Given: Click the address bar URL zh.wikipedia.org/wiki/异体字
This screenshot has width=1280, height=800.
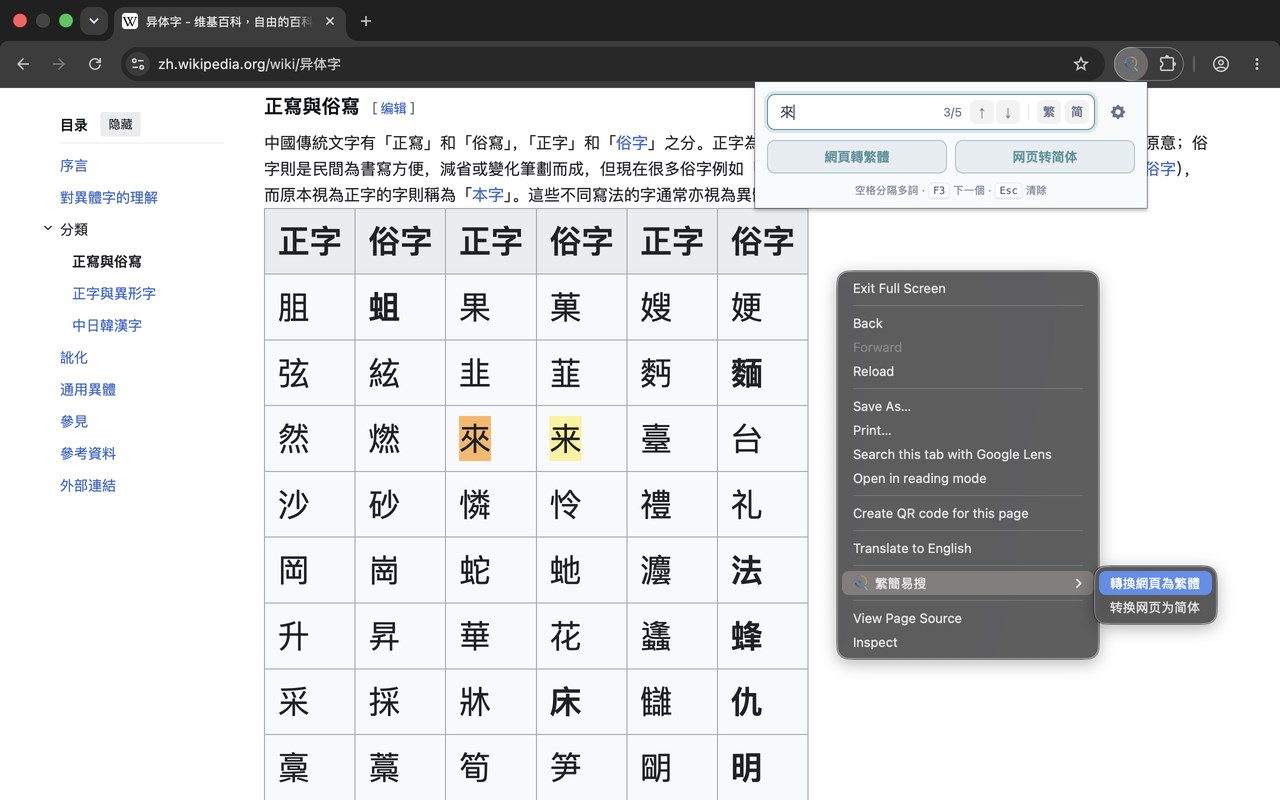Looking at the screenshot, I should tap(249, 64).
